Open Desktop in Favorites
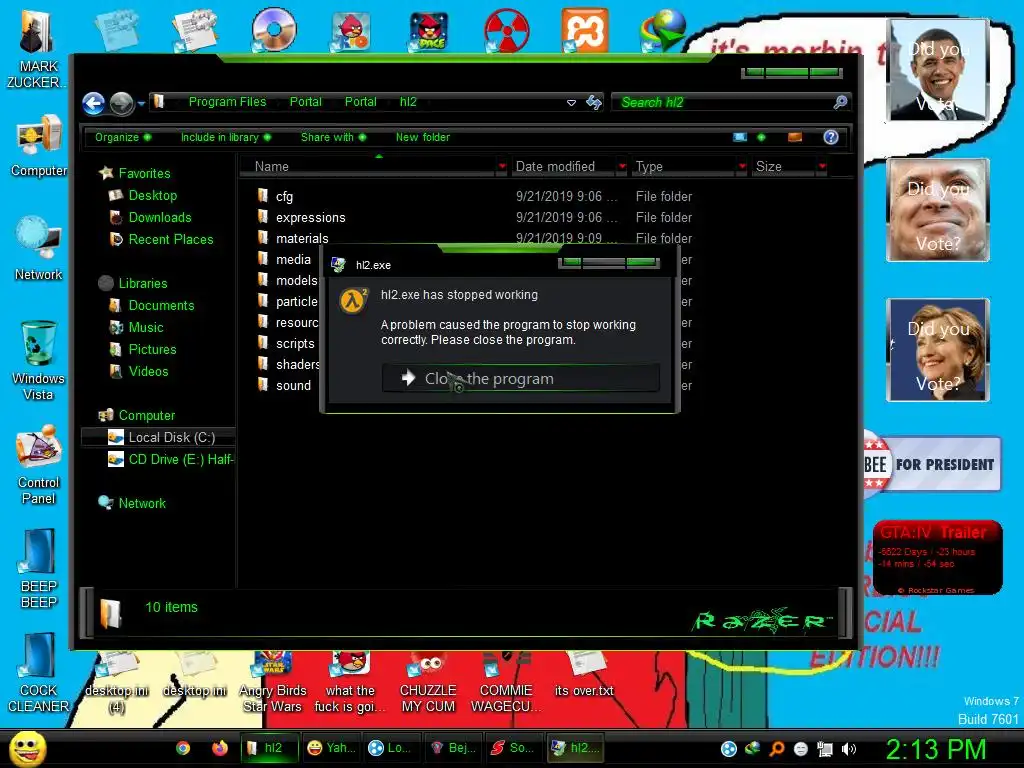Viewport: 1024px width, 768px height. pyautogui.click(x=152, y=195)
